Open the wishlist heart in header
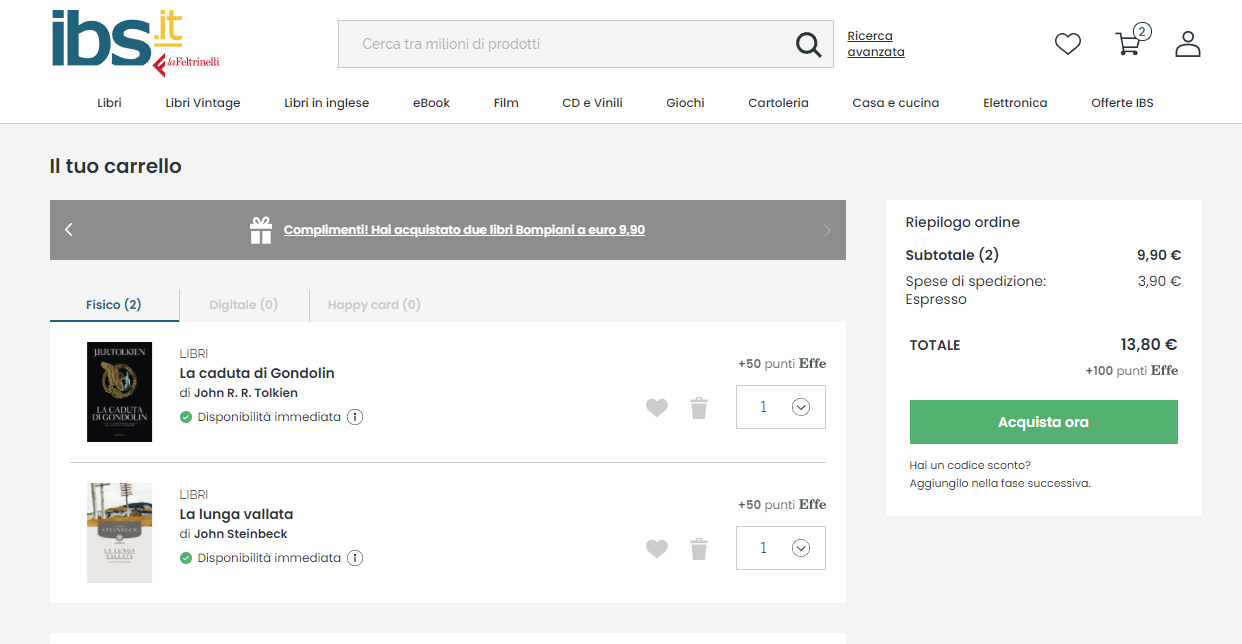This screenshot has width=1242, height=644. (x=1068, y=44)
